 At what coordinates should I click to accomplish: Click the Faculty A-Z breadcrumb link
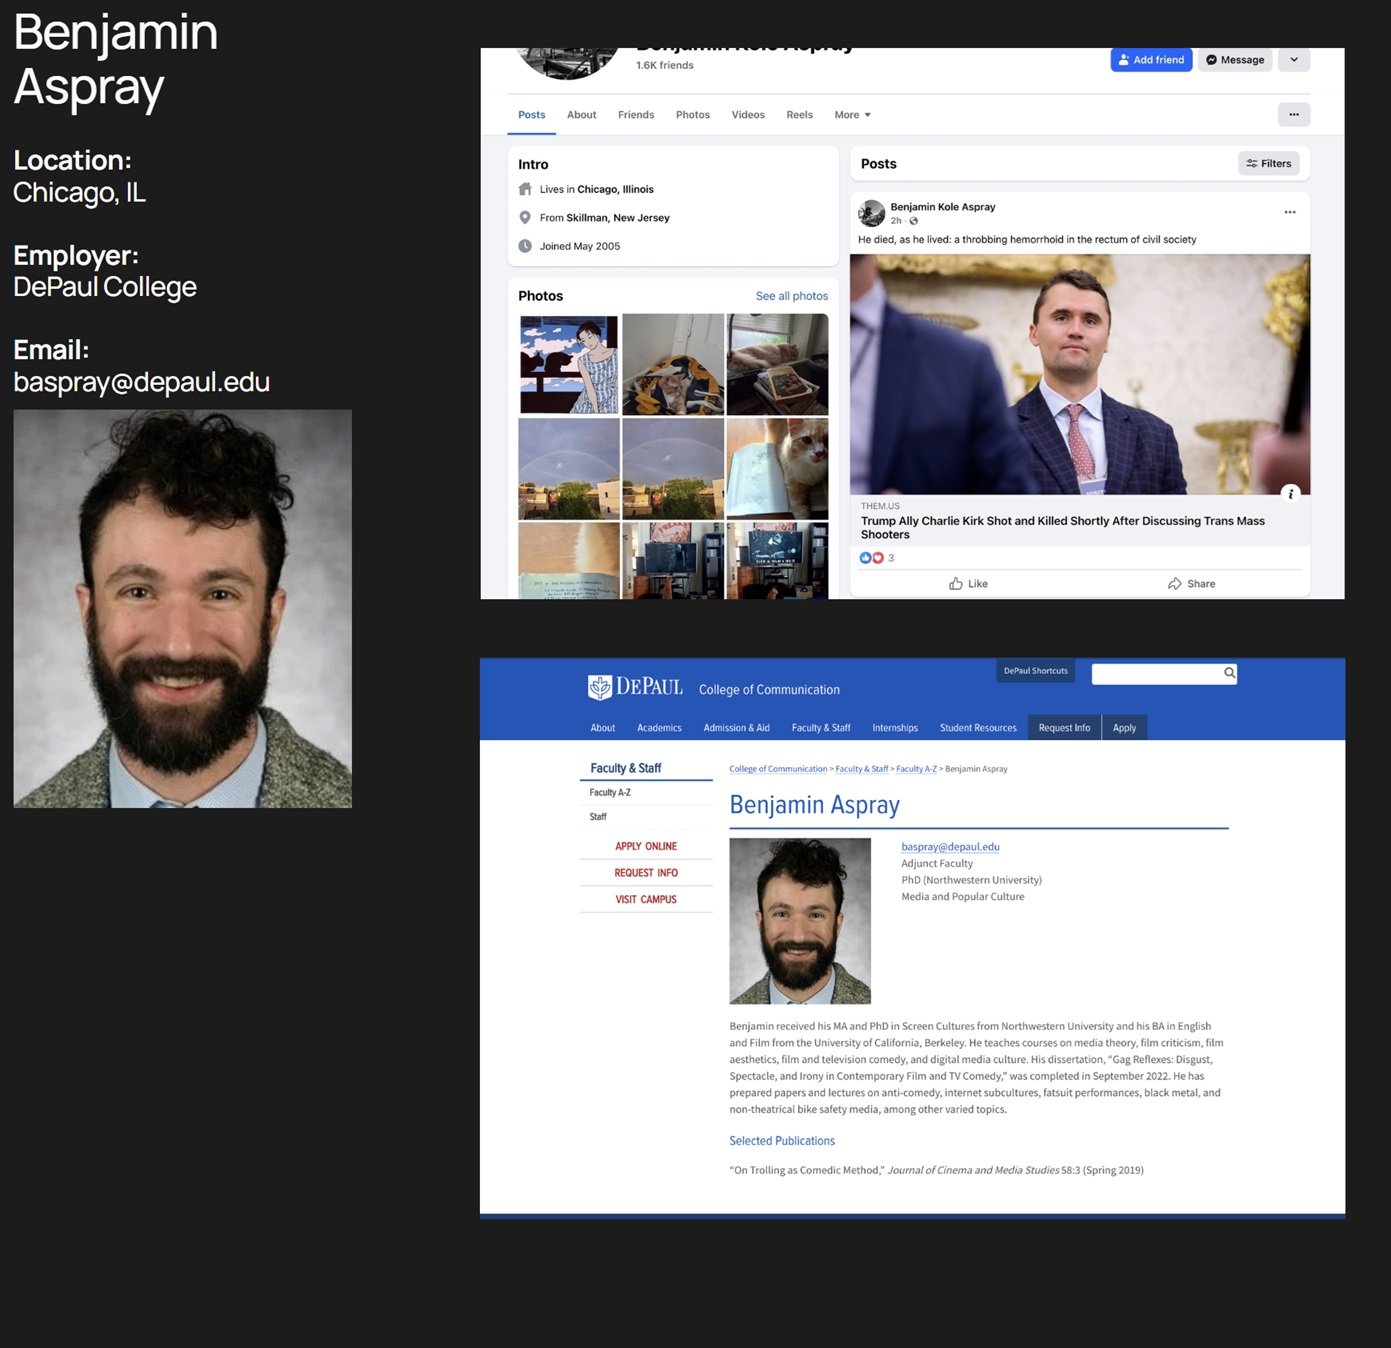(x=916, y=769)
